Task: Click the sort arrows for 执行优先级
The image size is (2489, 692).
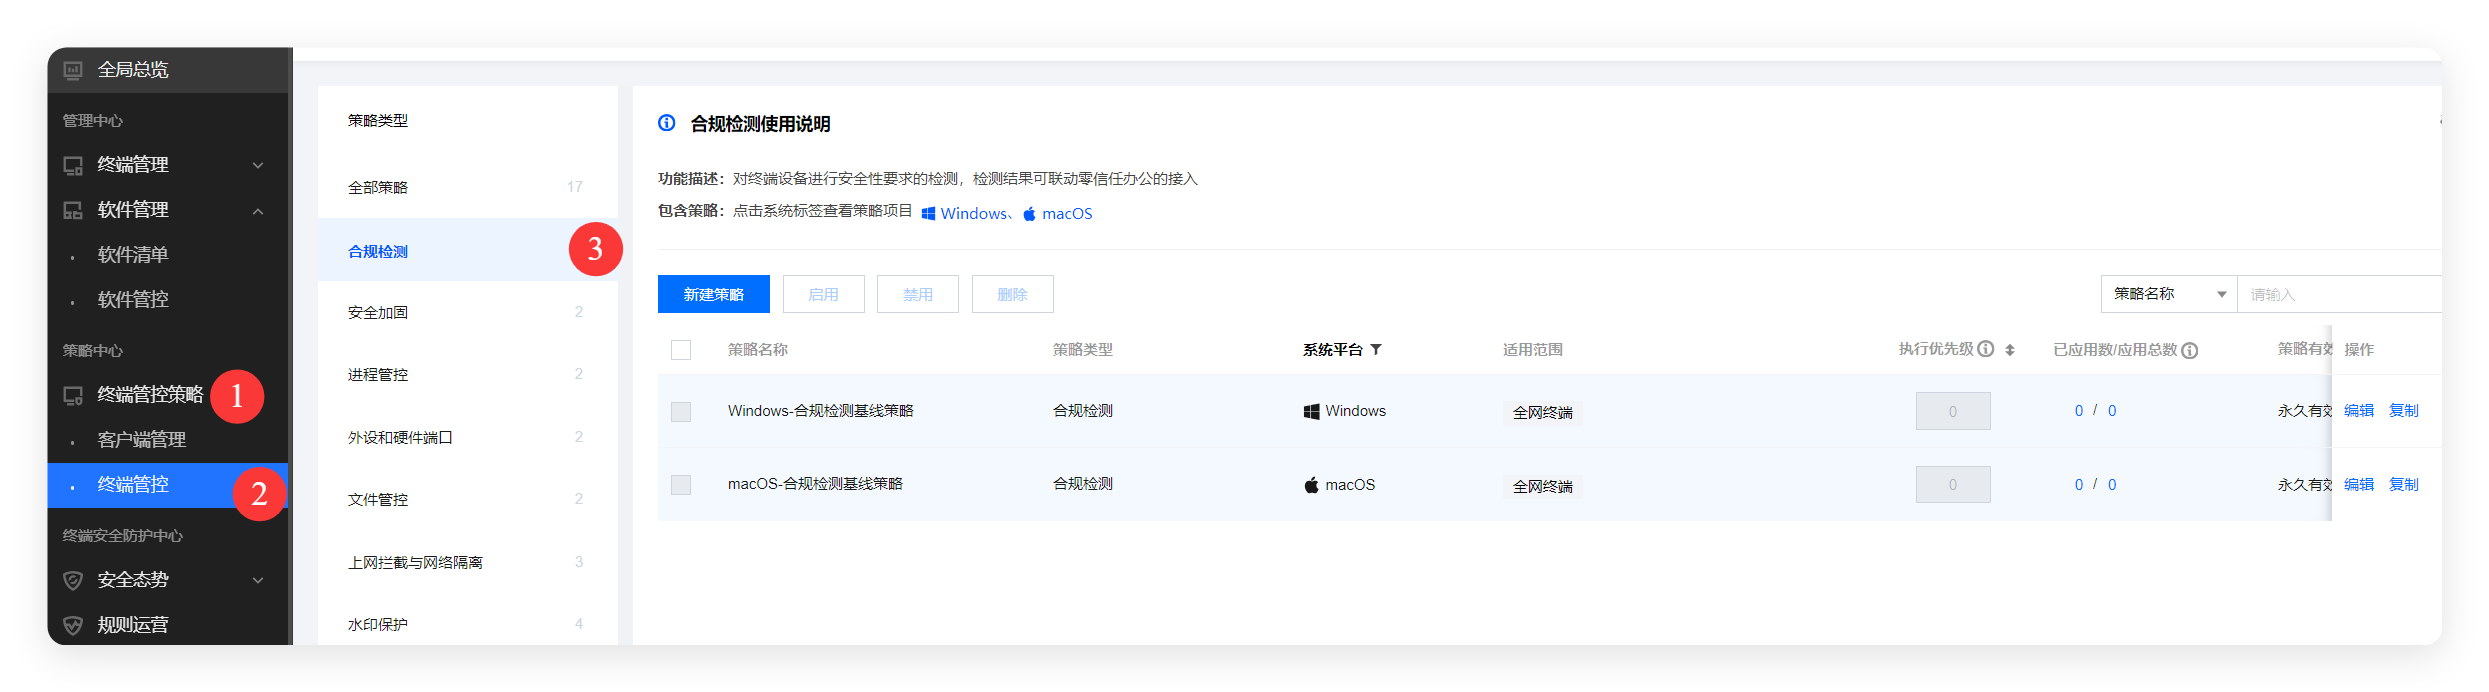Action: coord(2010,350)
